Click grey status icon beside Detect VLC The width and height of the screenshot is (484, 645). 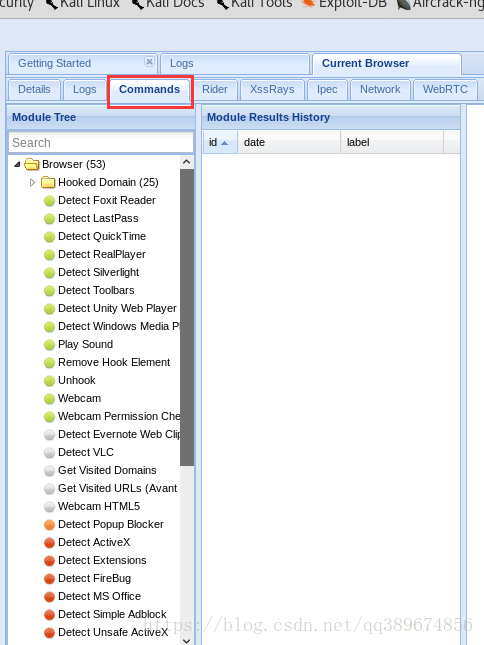coord(49,453)
